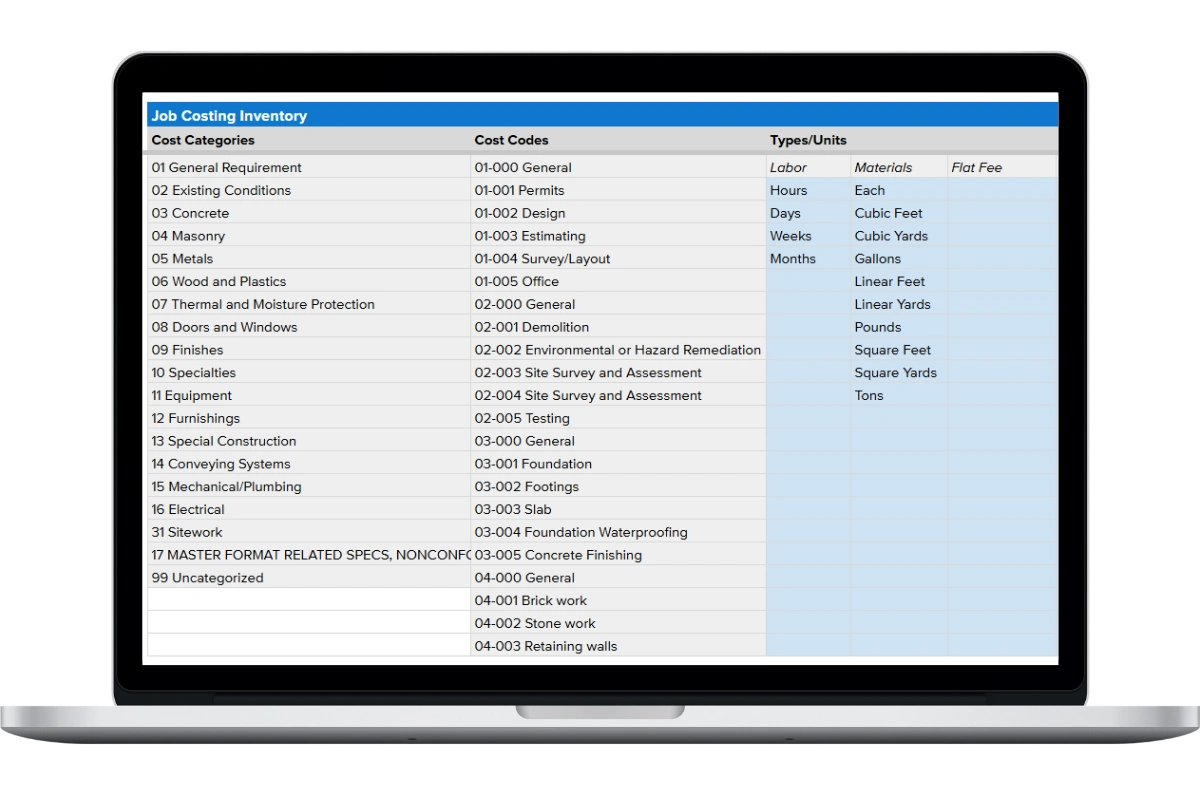Select the 02 Existing Conditions cell
The image size is (1200, 794).
(308, 190)
